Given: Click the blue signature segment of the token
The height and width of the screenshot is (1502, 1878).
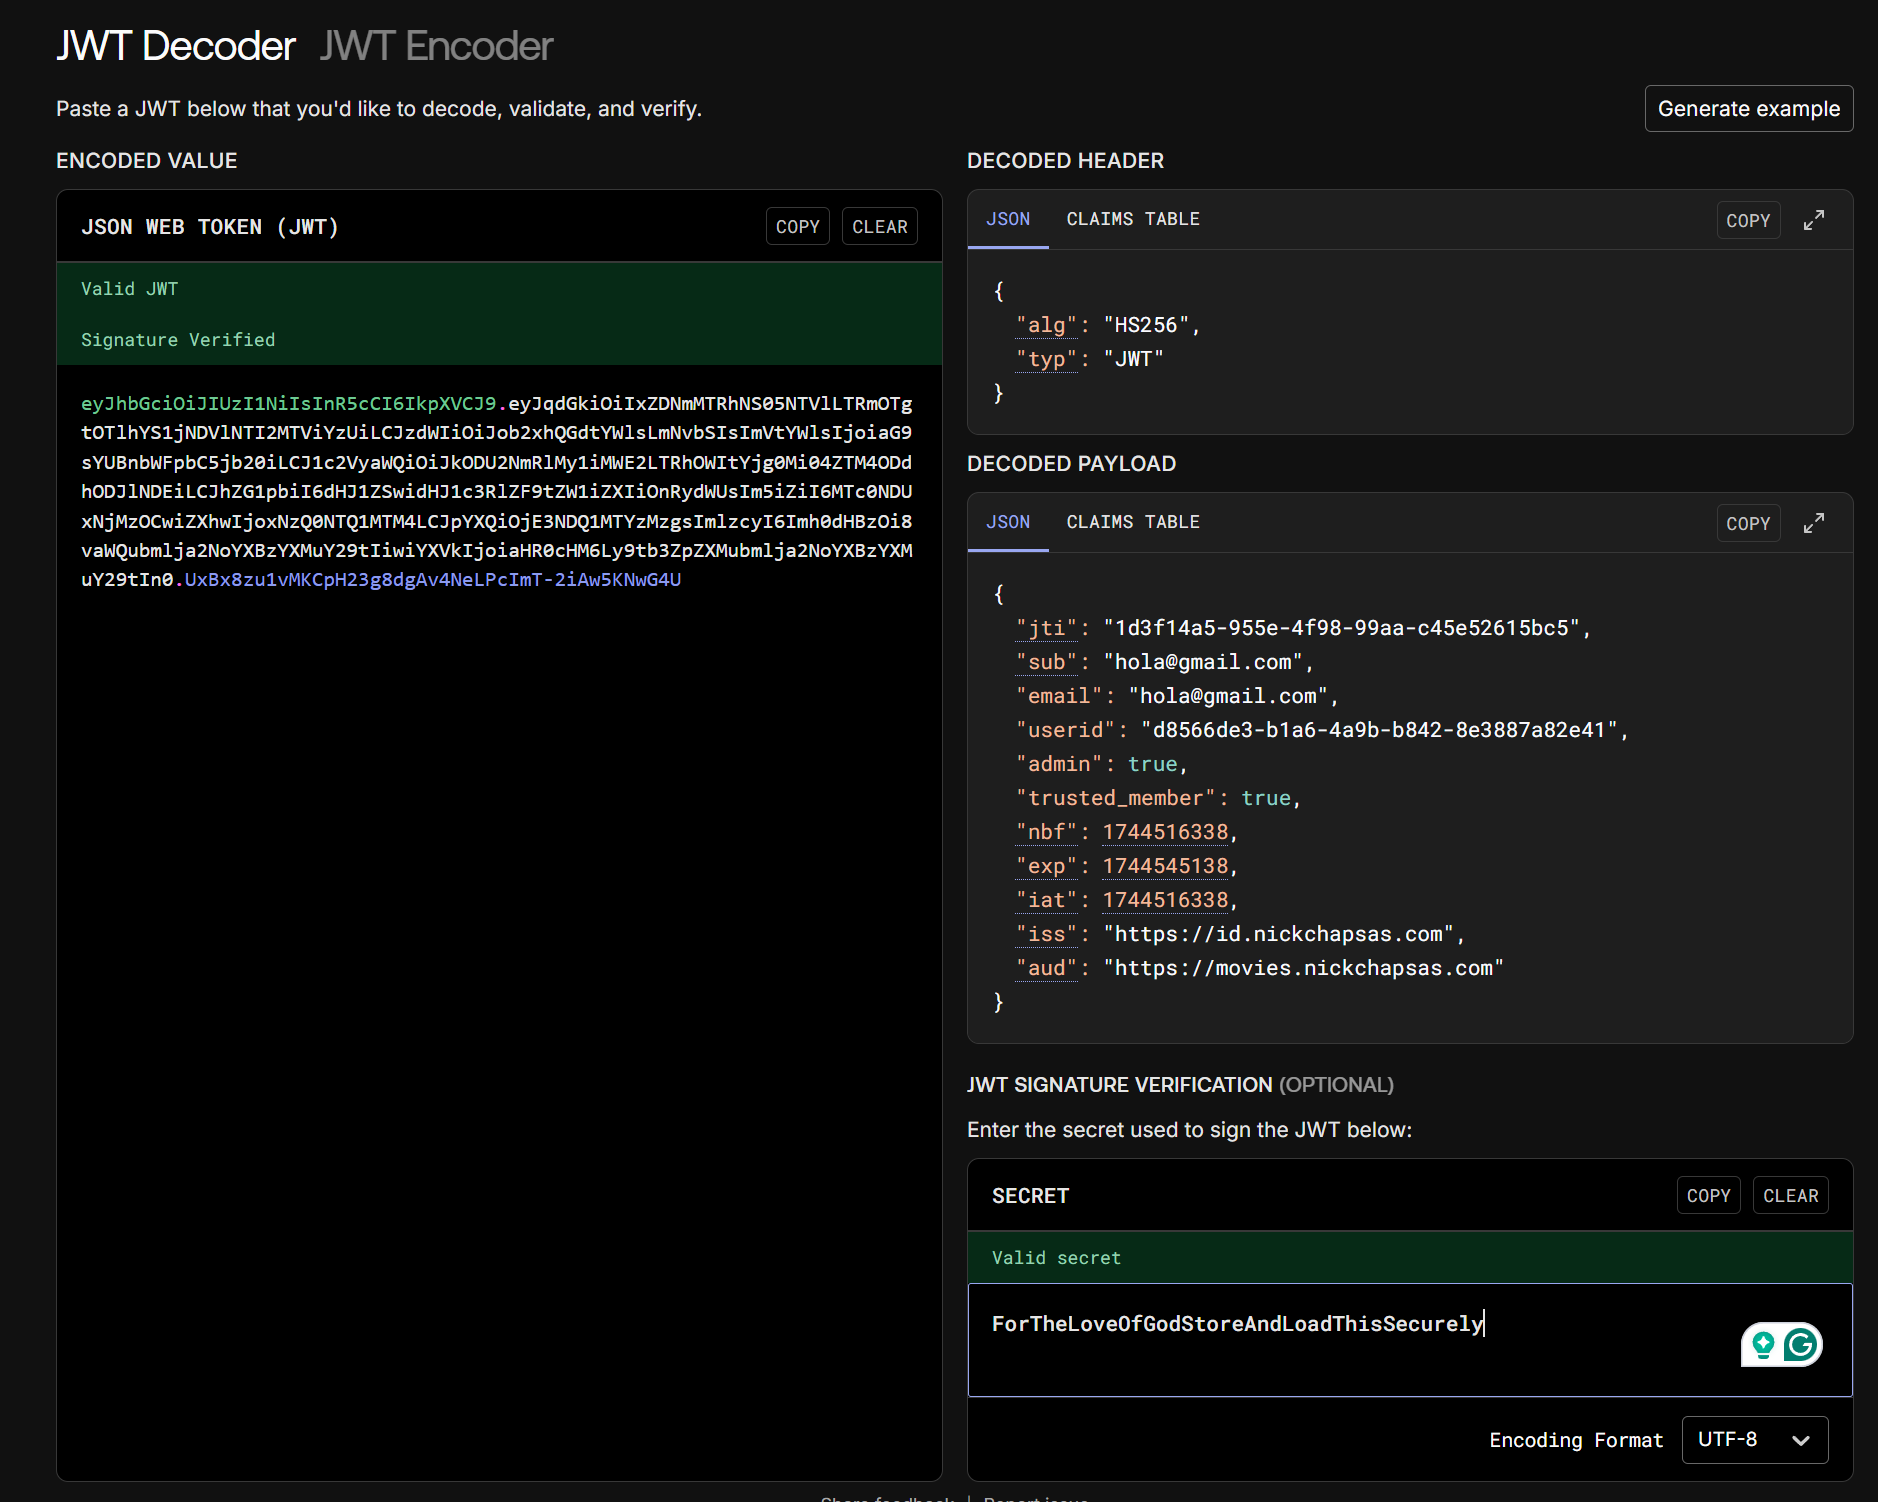Looking at the screenshot, I should (x=432, y=580).
